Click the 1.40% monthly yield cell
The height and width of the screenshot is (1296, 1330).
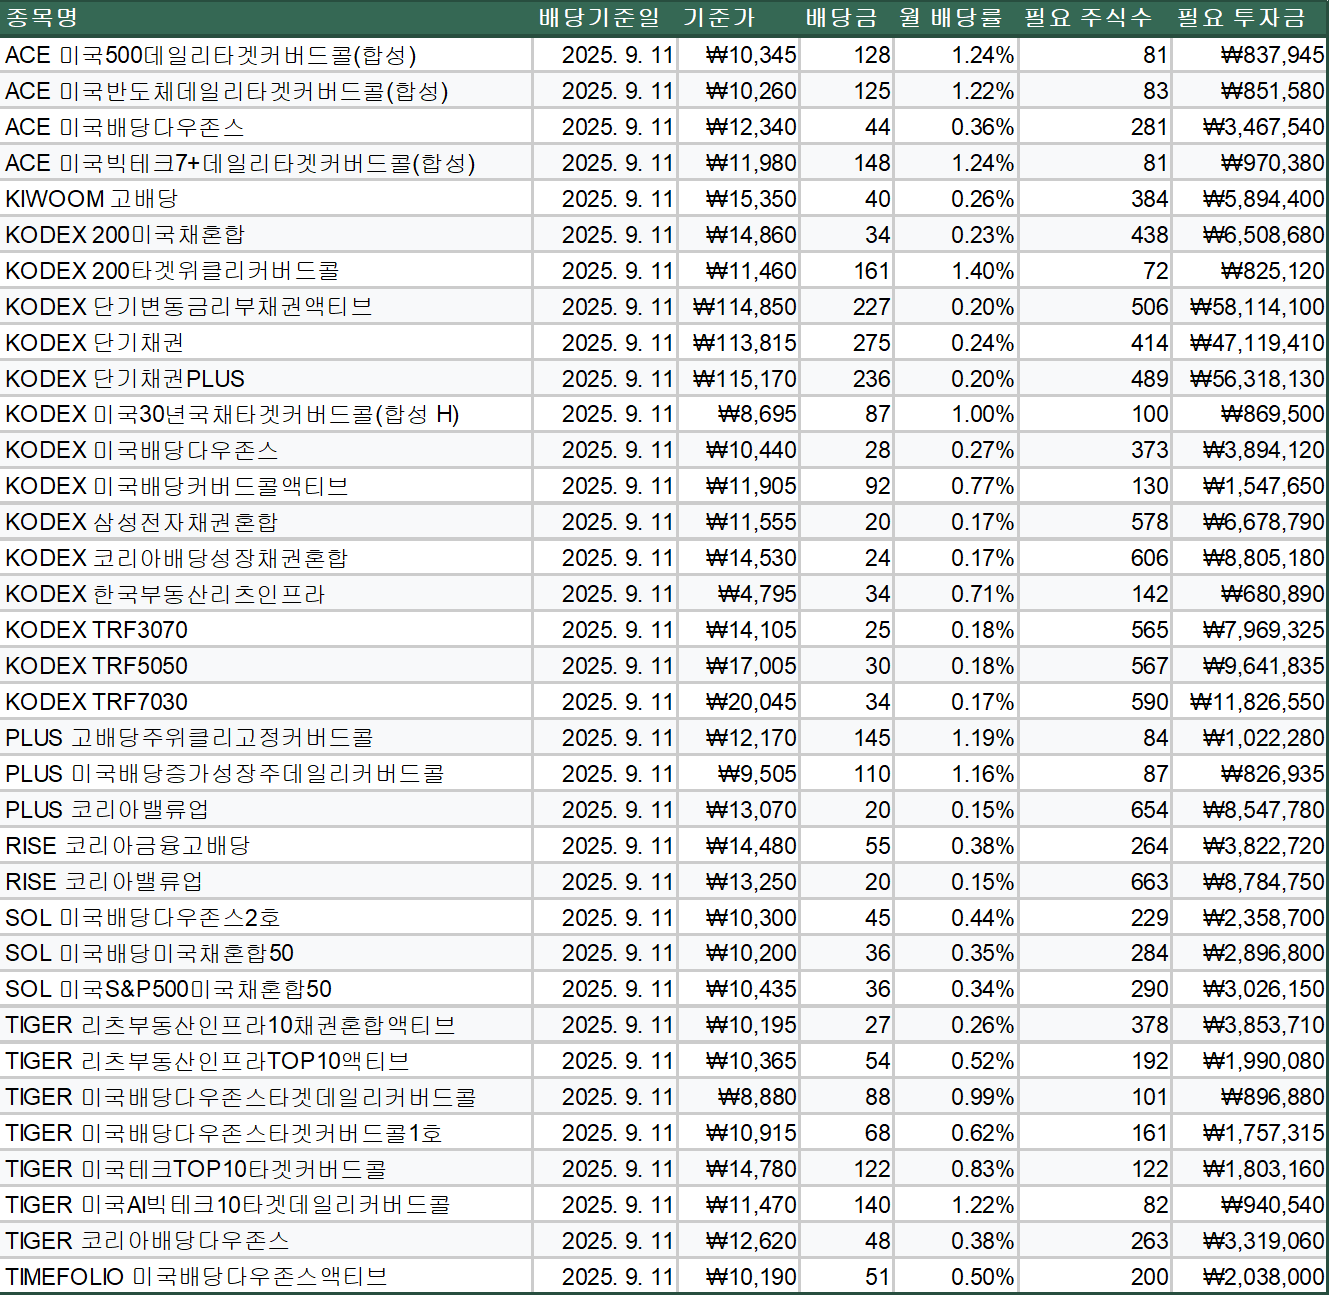[x=956, y=271]
